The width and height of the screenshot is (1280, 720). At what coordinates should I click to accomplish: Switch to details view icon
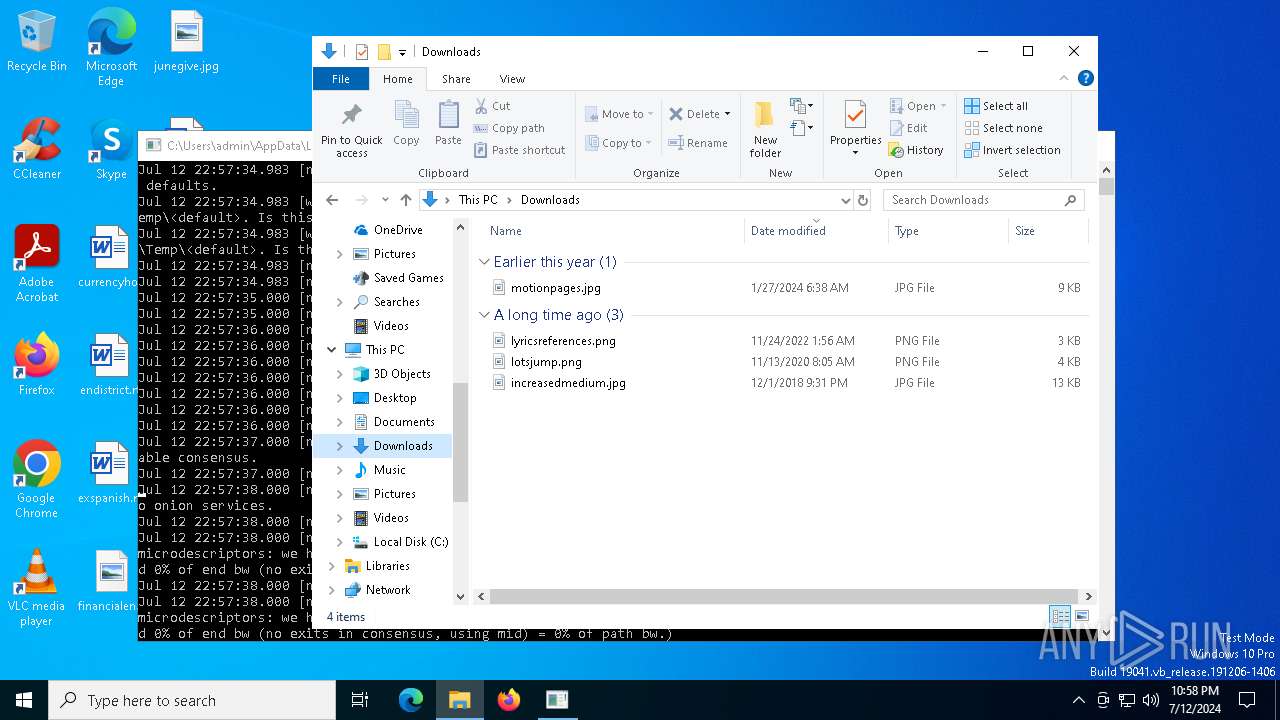[1060, 617]
